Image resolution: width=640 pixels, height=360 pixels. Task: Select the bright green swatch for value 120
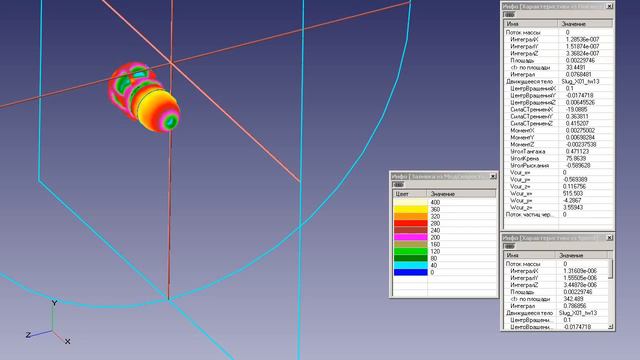click(411, 251)
